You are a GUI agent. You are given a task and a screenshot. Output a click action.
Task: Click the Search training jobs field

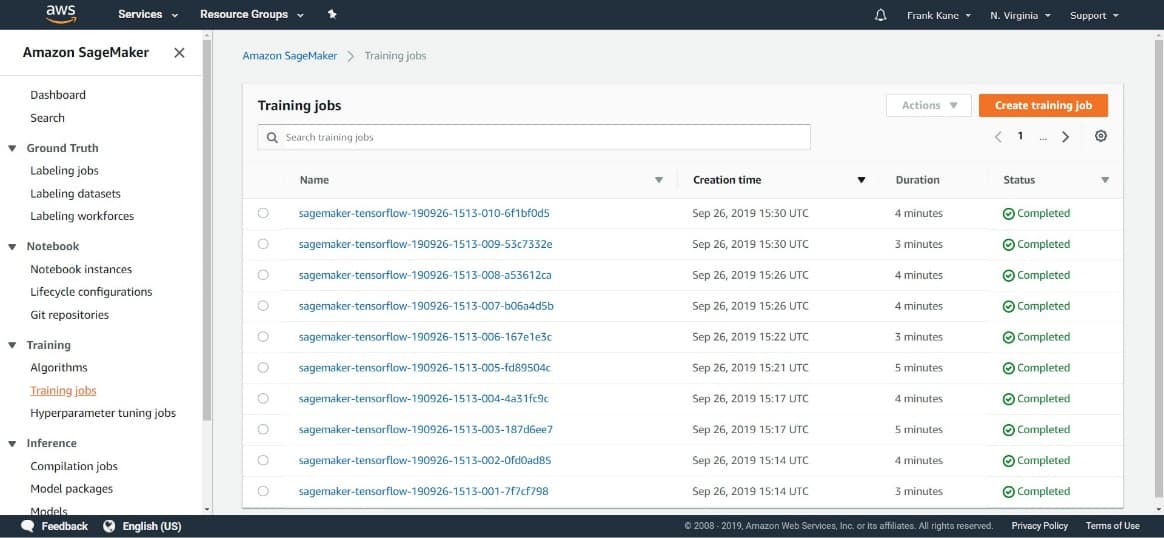[x=534, y=137]
